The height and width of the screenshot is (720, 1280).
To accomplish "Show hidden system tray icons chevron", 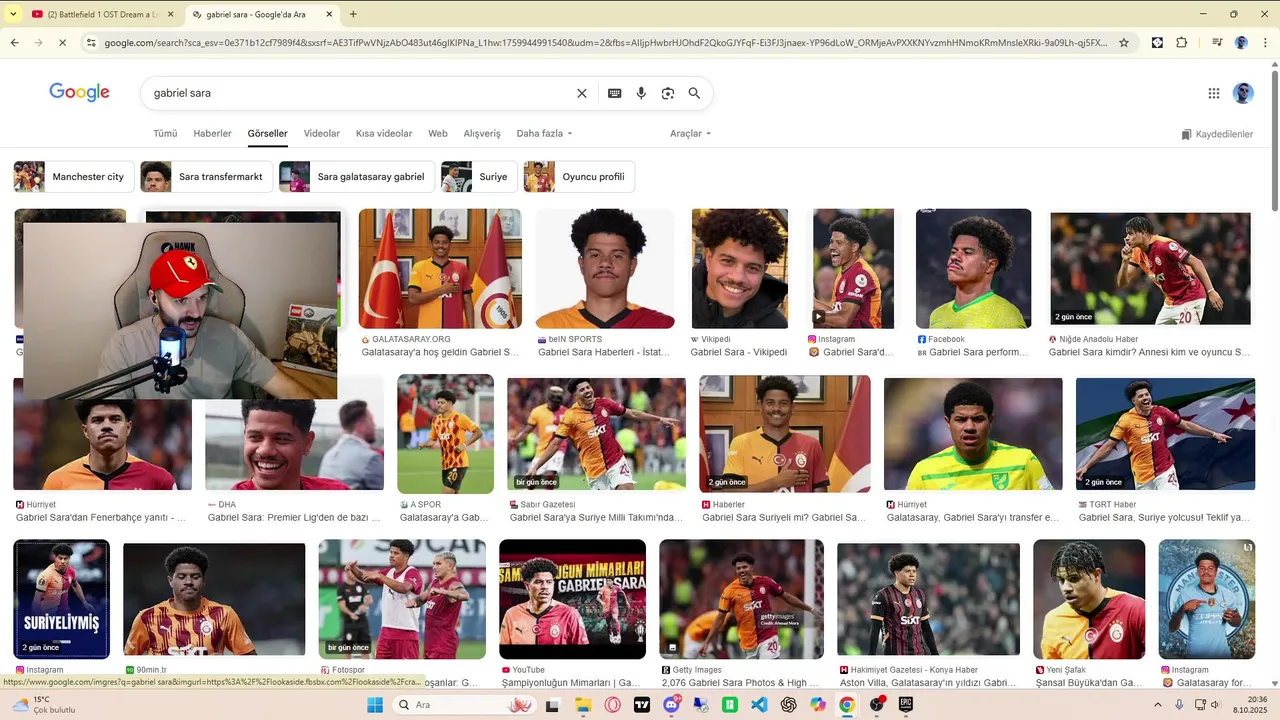I will [x=1158, y=705].
